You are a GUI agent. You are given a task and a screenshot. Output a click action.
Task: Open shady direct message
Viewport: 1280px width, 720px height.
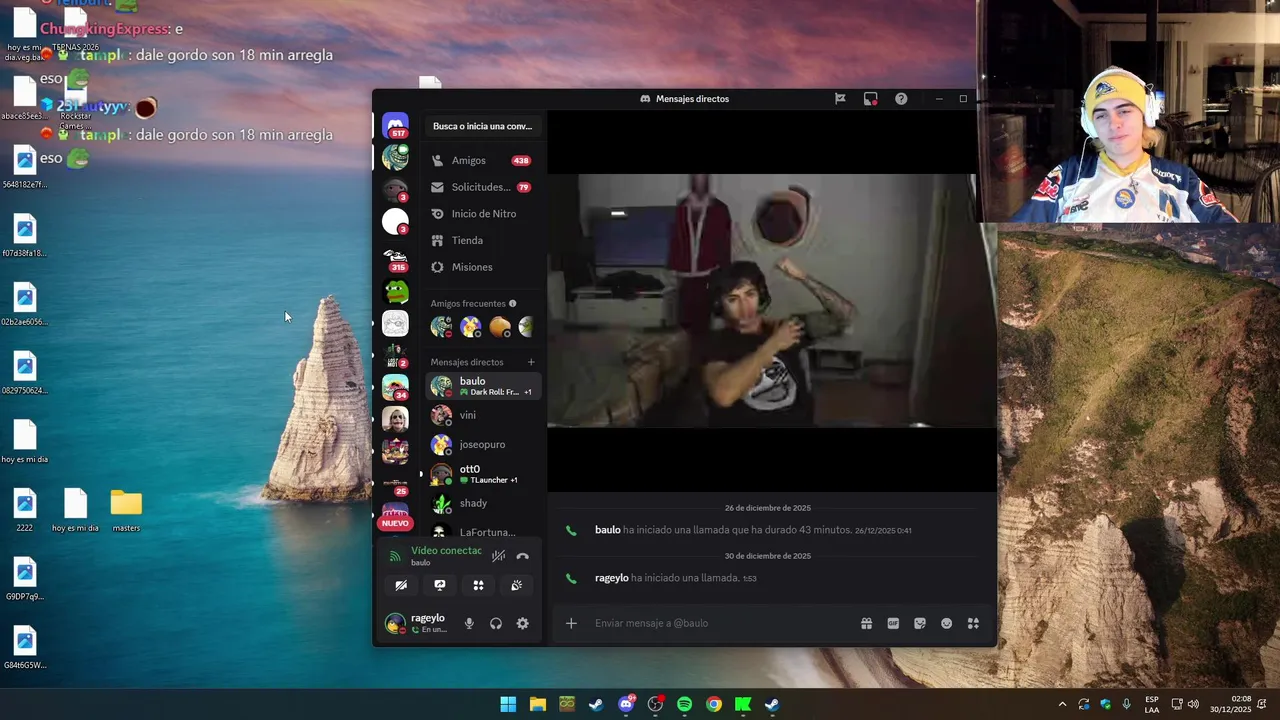pos(484,503)
